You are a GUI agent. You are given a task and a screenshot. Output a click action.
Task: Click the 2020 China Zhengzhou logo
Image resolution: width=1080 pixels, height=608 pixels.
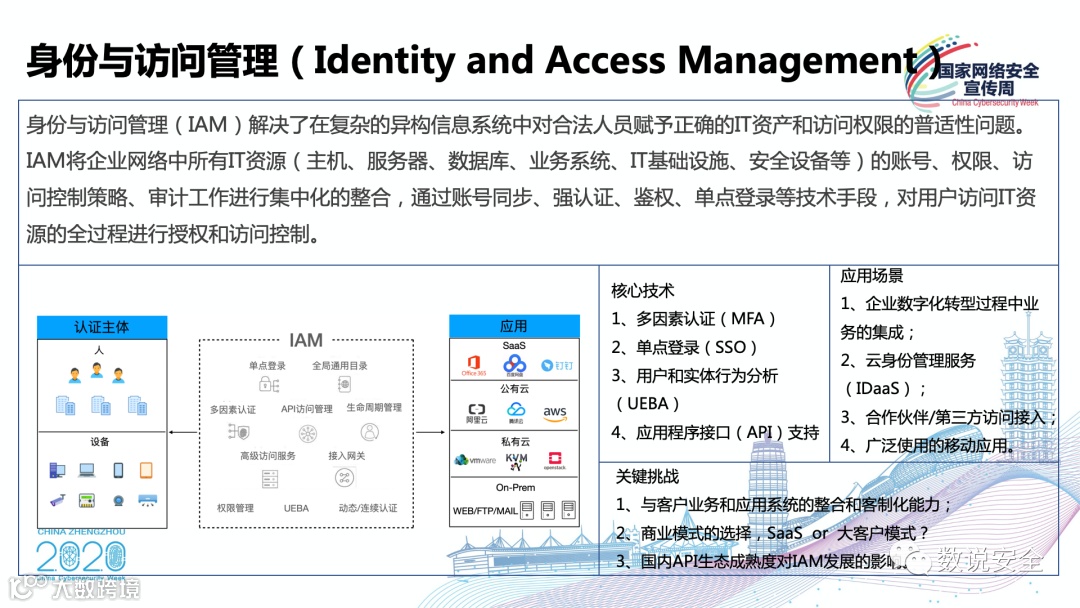point(81,554)
